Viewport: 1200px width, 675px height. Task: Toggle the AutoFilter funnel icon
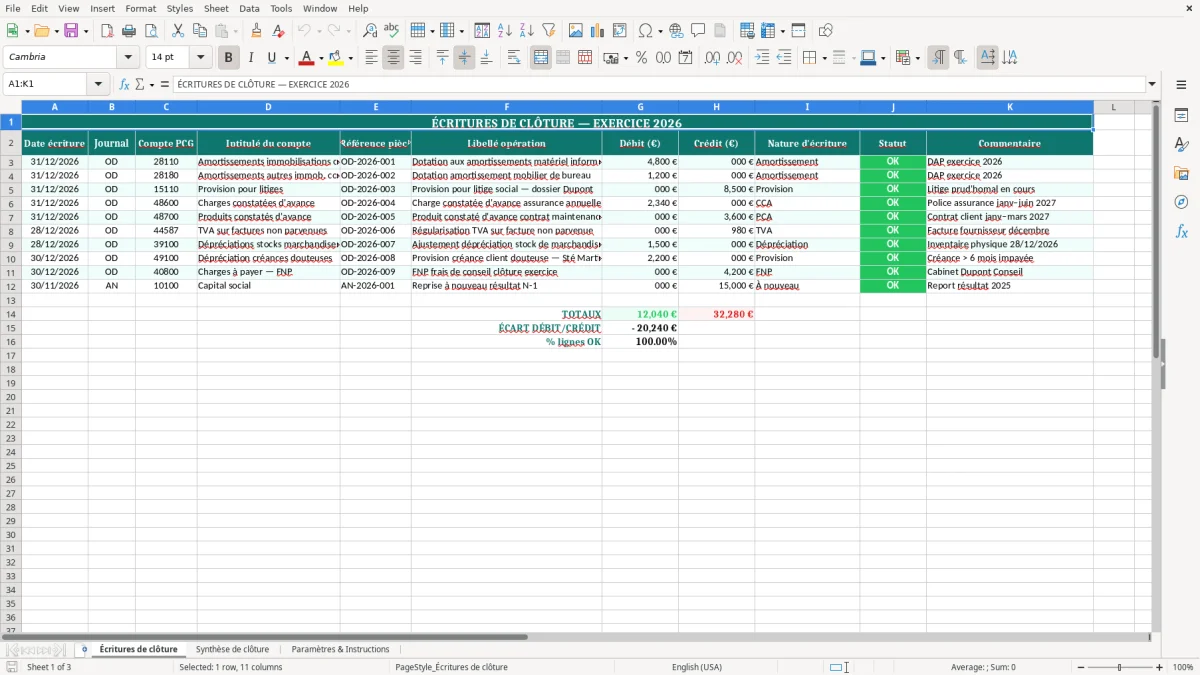click(x=549, y=31)
